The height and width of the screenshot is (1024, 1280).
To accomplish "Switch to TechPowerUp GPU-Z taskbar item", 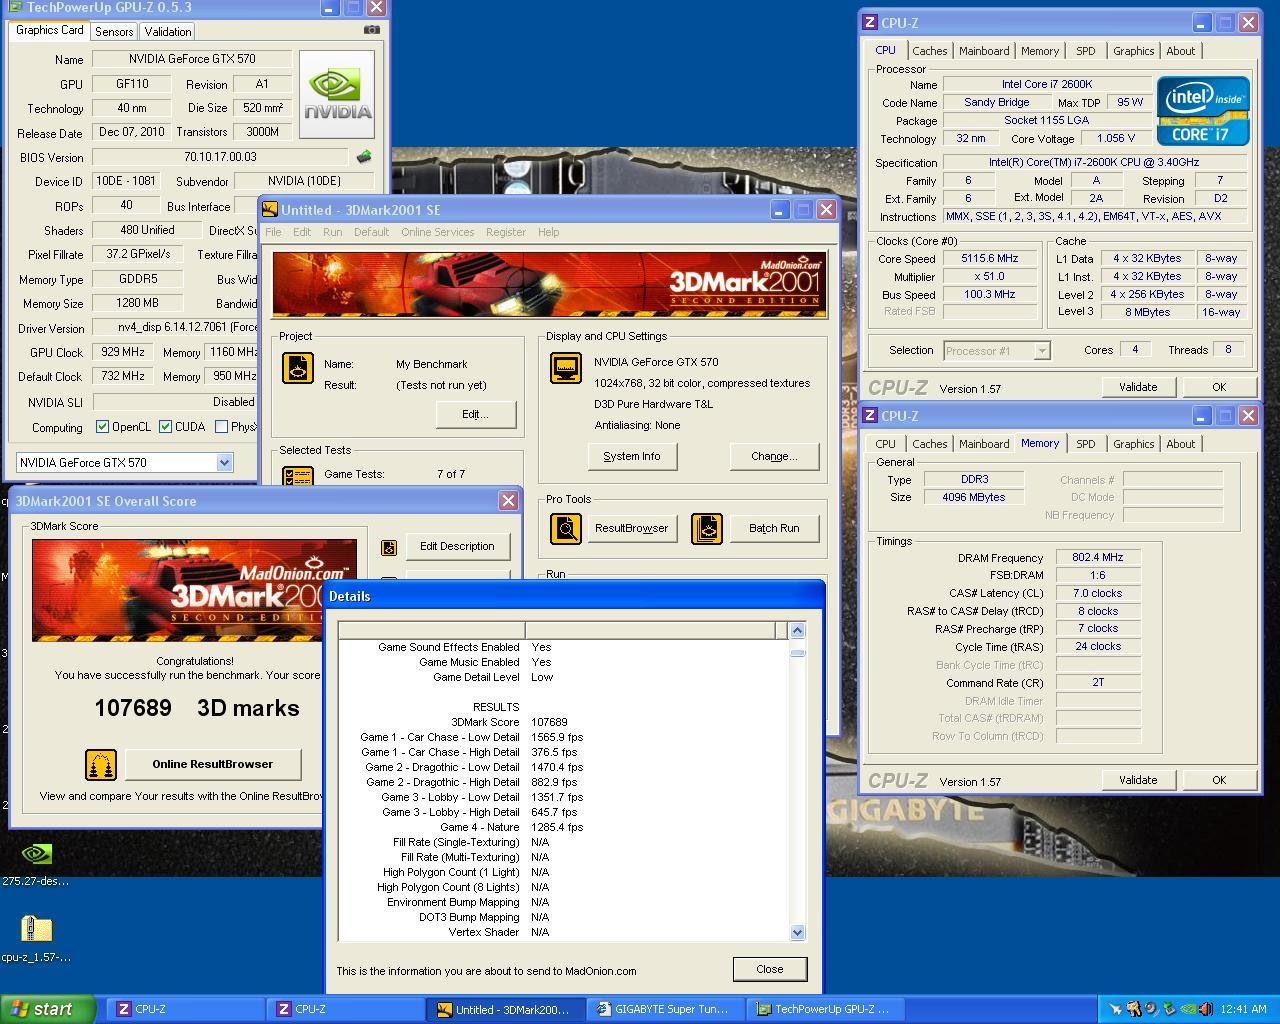I will (x=826, y=1009).
